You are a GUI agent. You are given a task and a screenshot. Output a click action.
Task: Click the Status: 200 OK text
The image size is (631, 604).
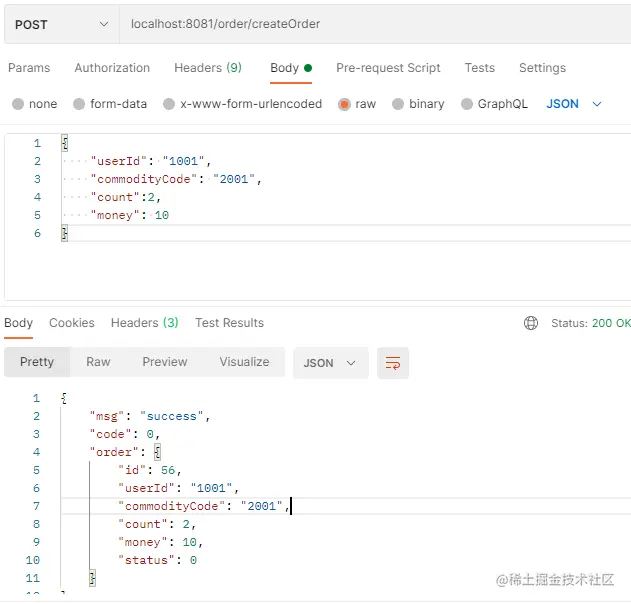(591, 323)
